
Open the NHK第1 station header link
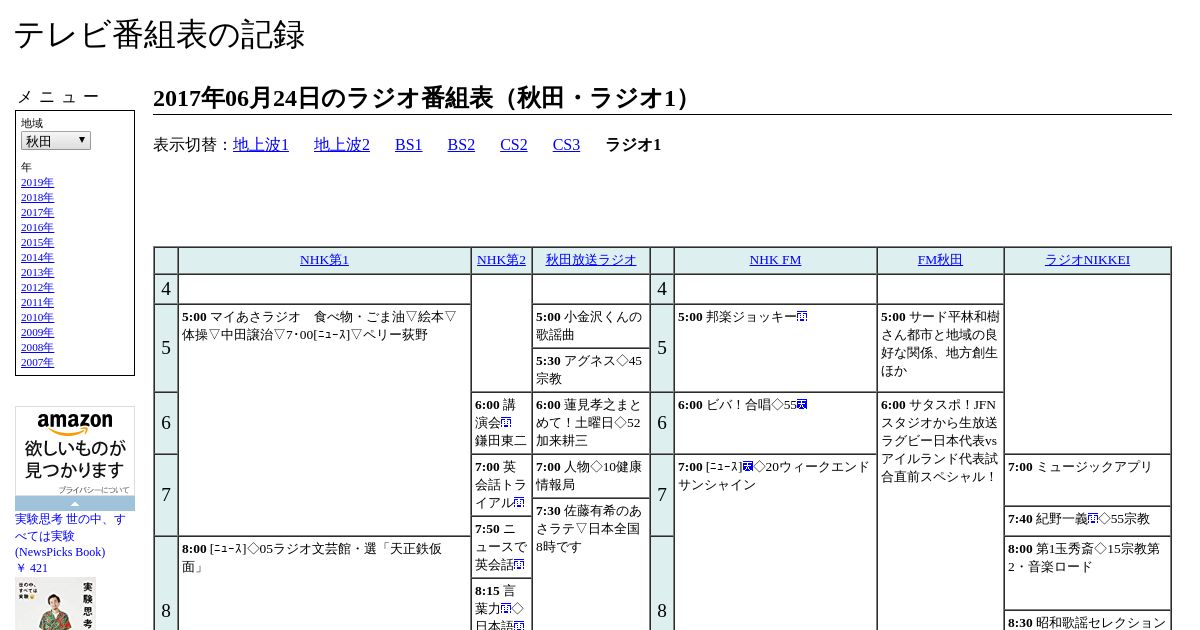[x=324, y=260]
